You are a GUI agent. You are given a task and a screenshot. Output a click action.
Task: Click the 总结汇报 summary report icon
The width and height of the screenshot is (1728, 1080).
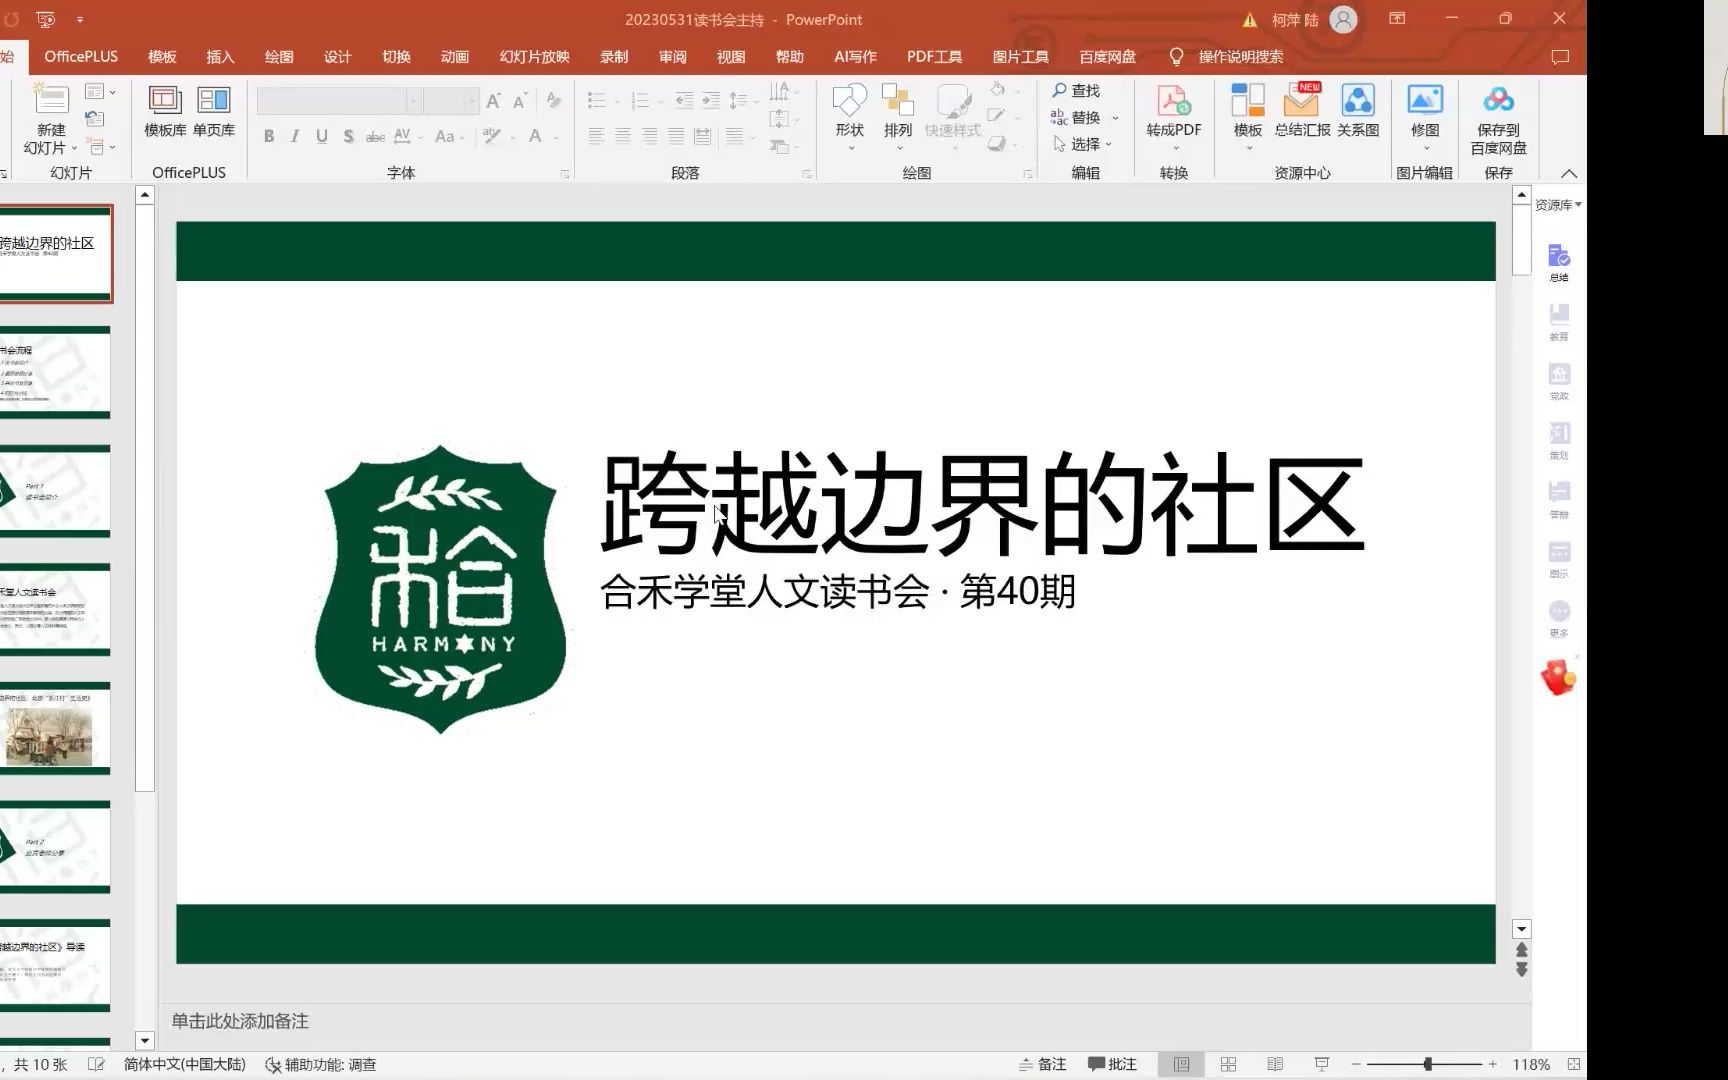1302,111
